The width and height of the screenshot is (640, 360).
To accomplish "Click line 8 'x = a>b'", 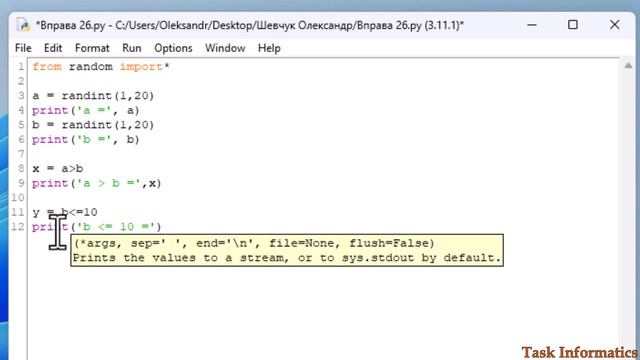I will pyautogui.click(x=58, y=169).
